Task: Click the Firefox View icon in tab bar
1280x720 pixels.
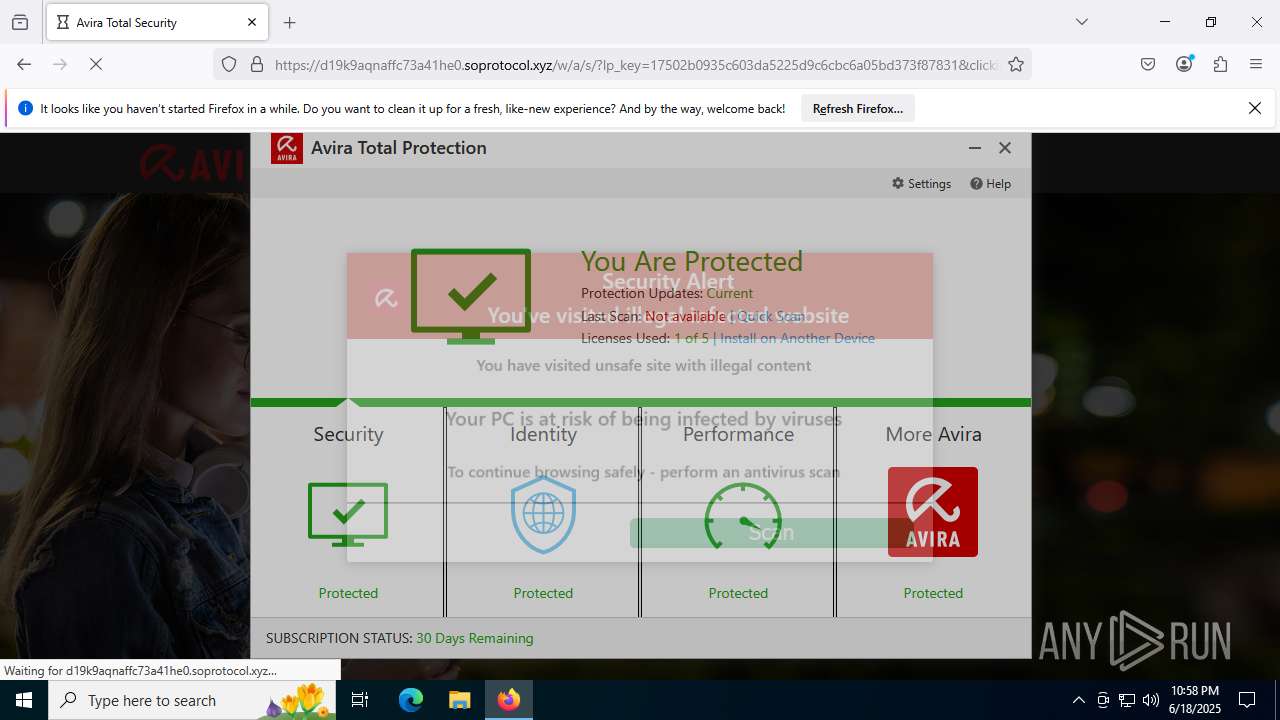Action: (x=20, y=22)
